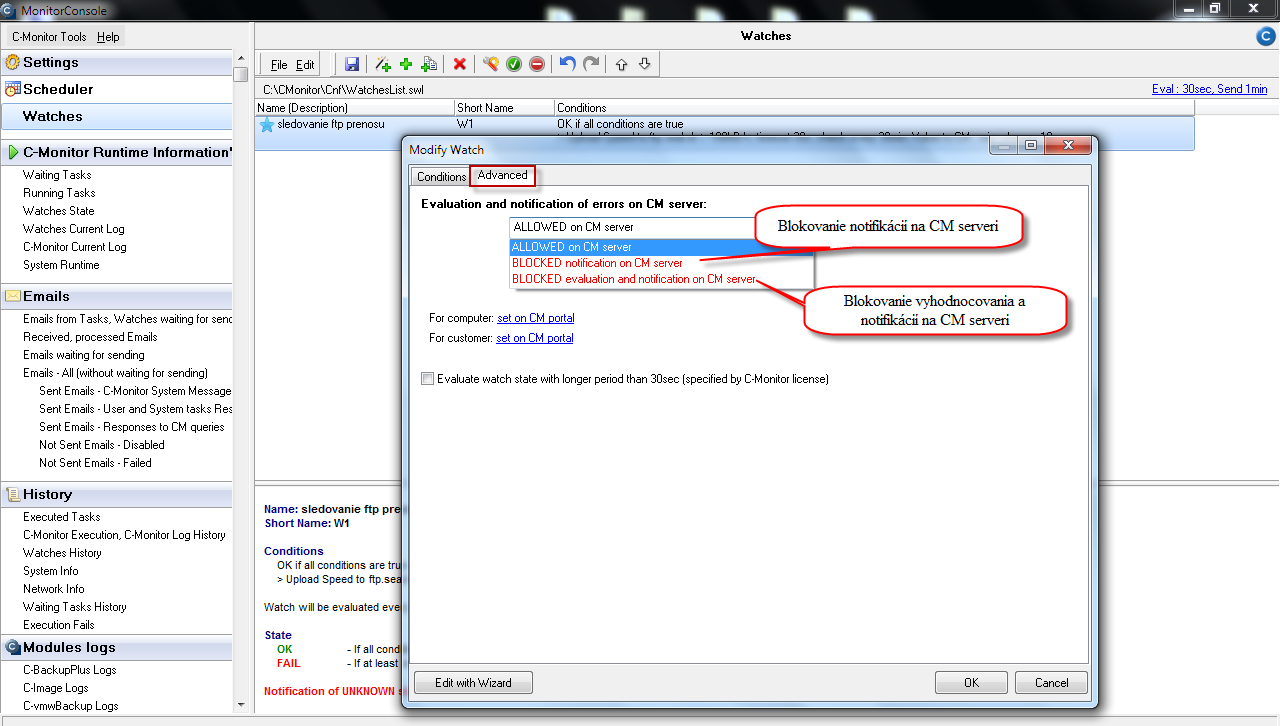Add a watch using the wizard wand icon

[383, 64]
